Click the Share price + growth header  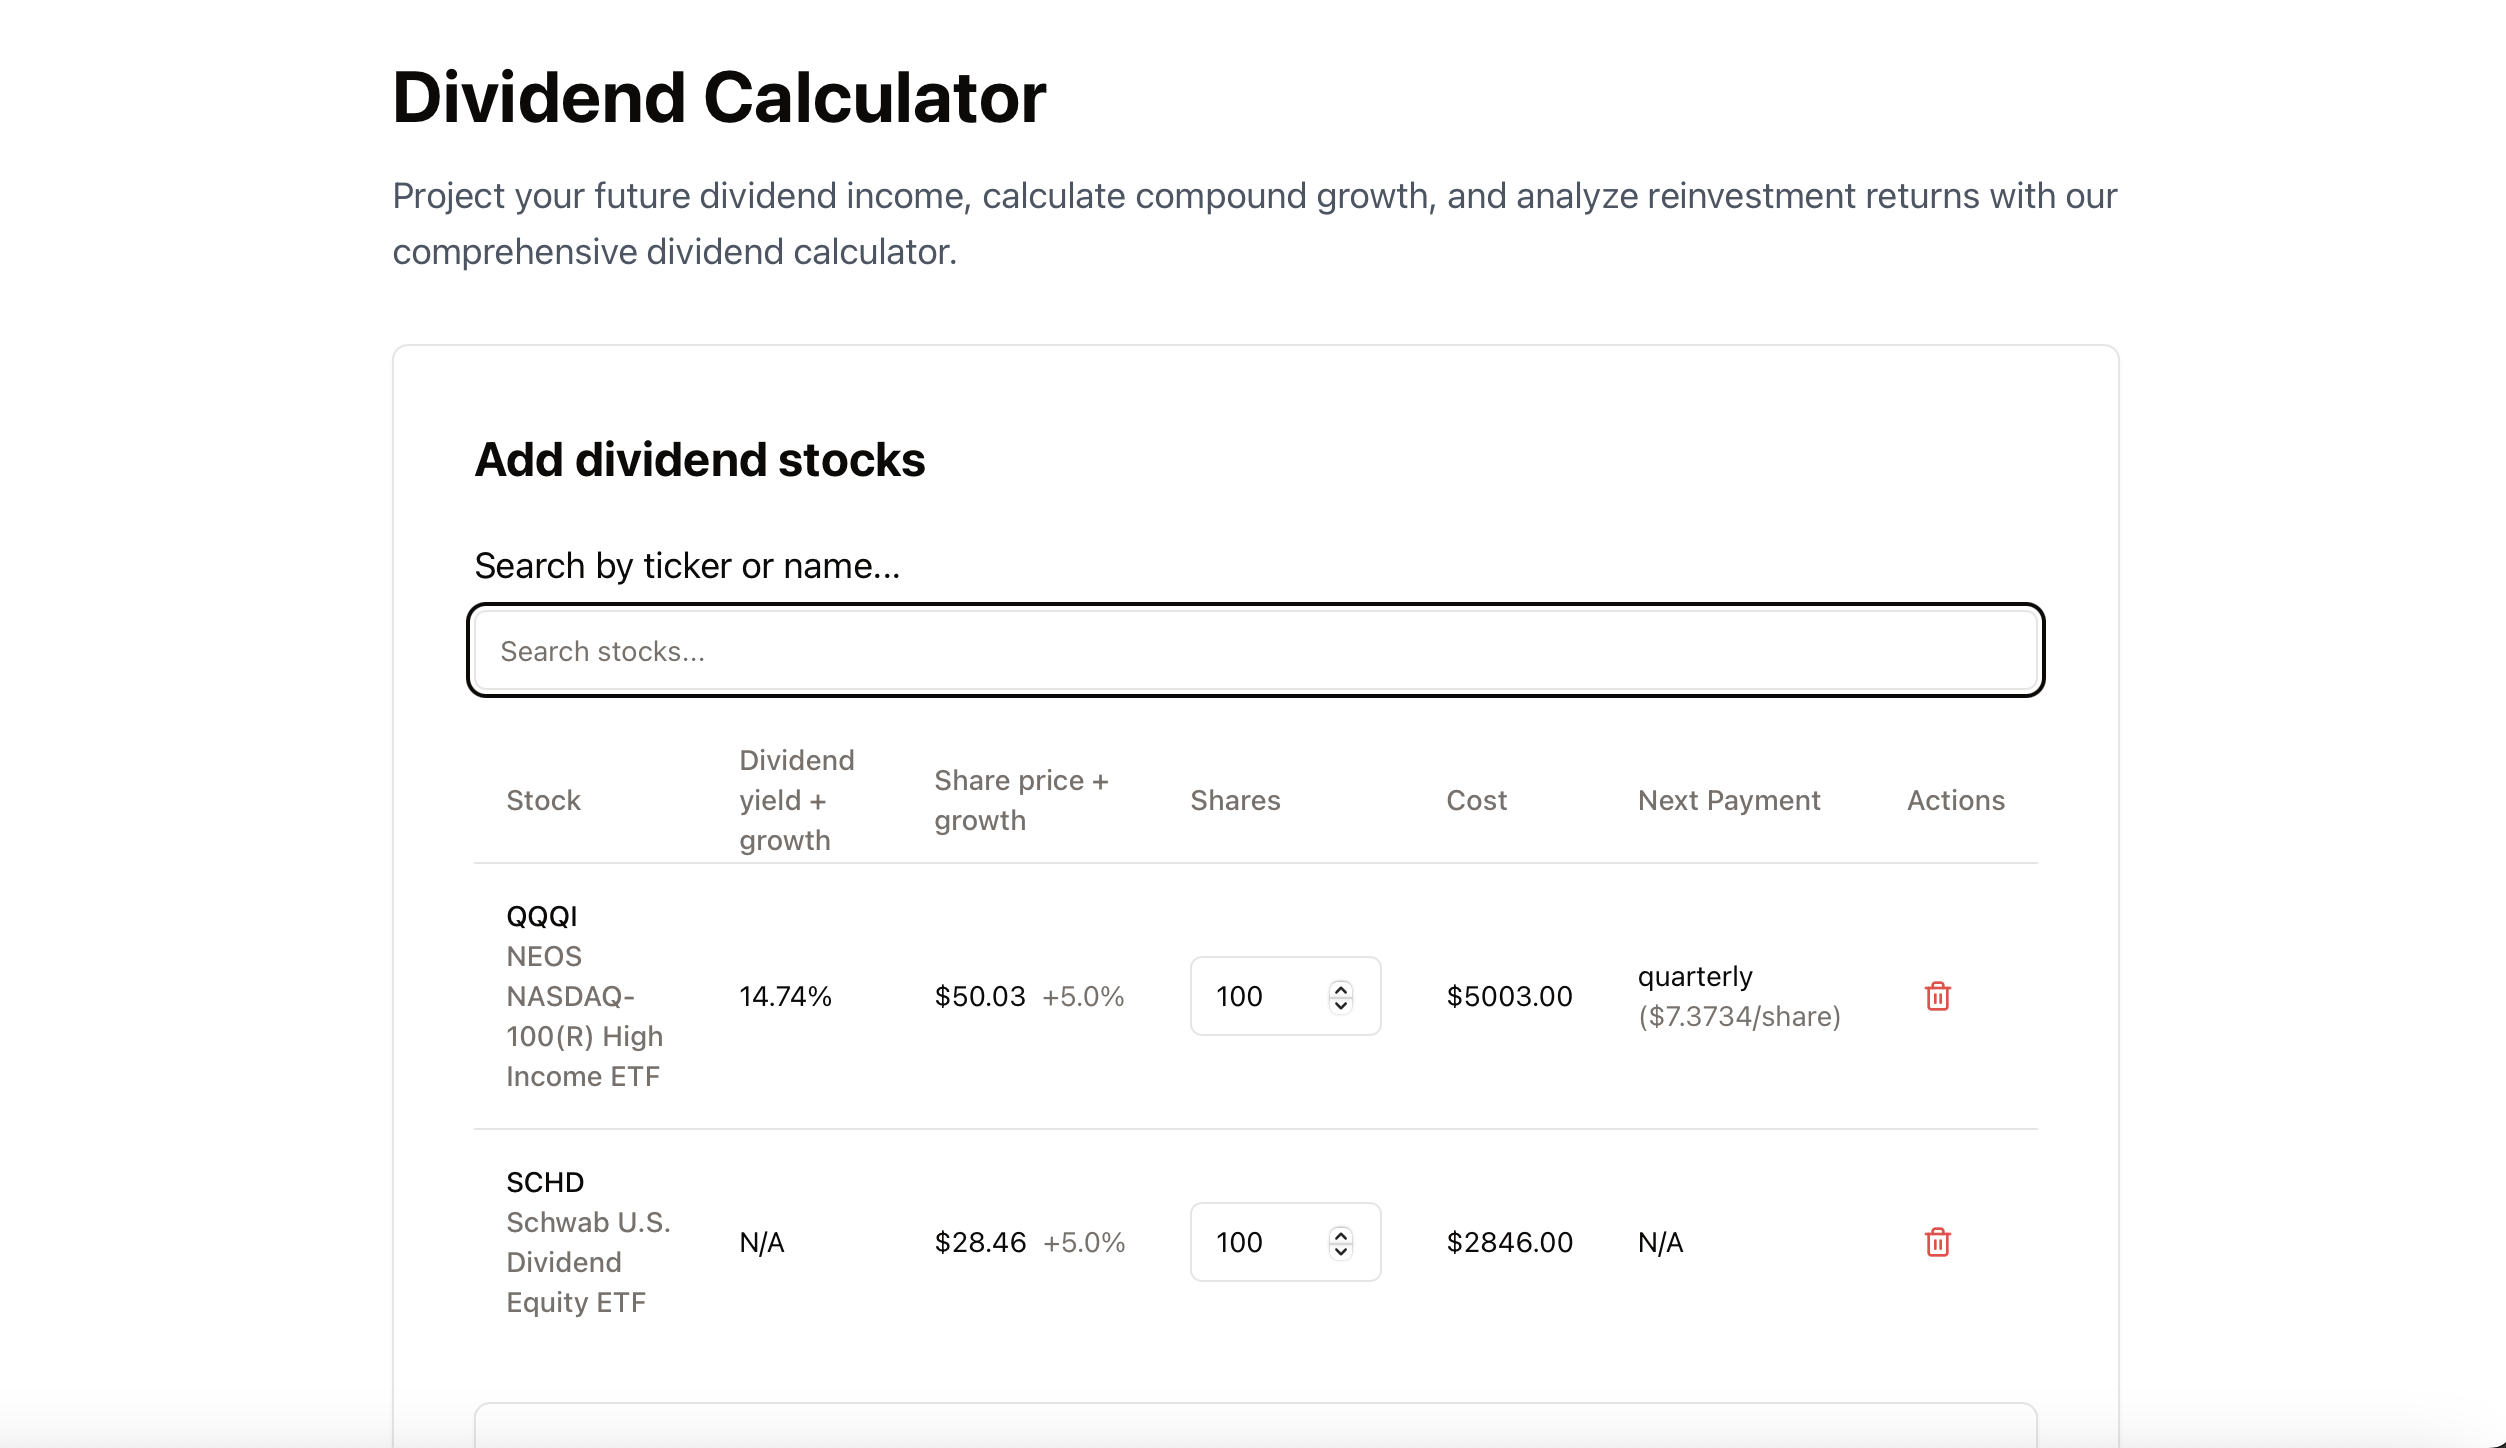tap(1021, 799)
